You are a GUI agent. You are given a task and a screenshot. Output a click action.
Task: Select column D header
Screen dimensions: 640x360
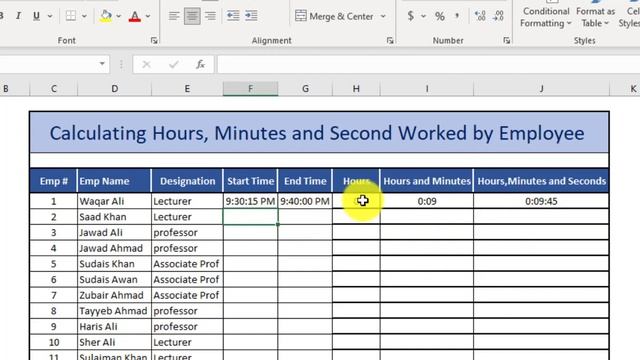click(115, 89)
